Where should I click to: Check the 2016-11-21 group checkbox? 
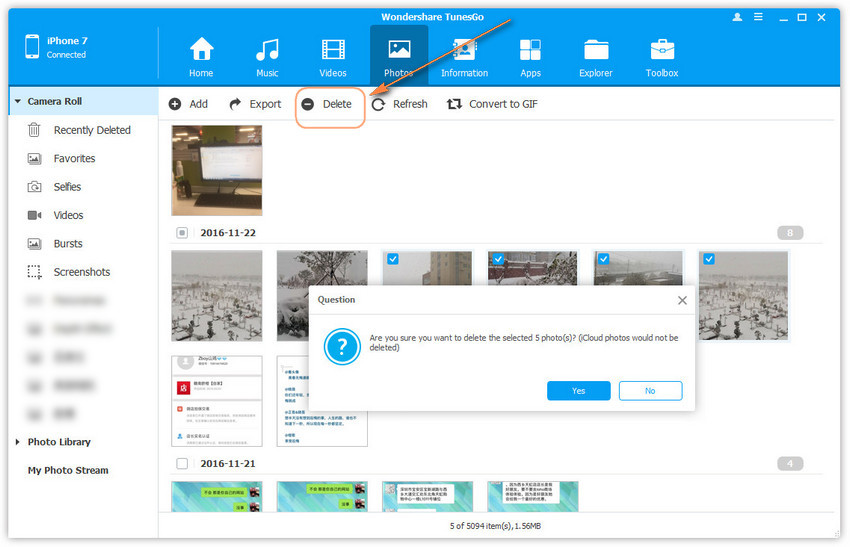[x=182, y=464]
